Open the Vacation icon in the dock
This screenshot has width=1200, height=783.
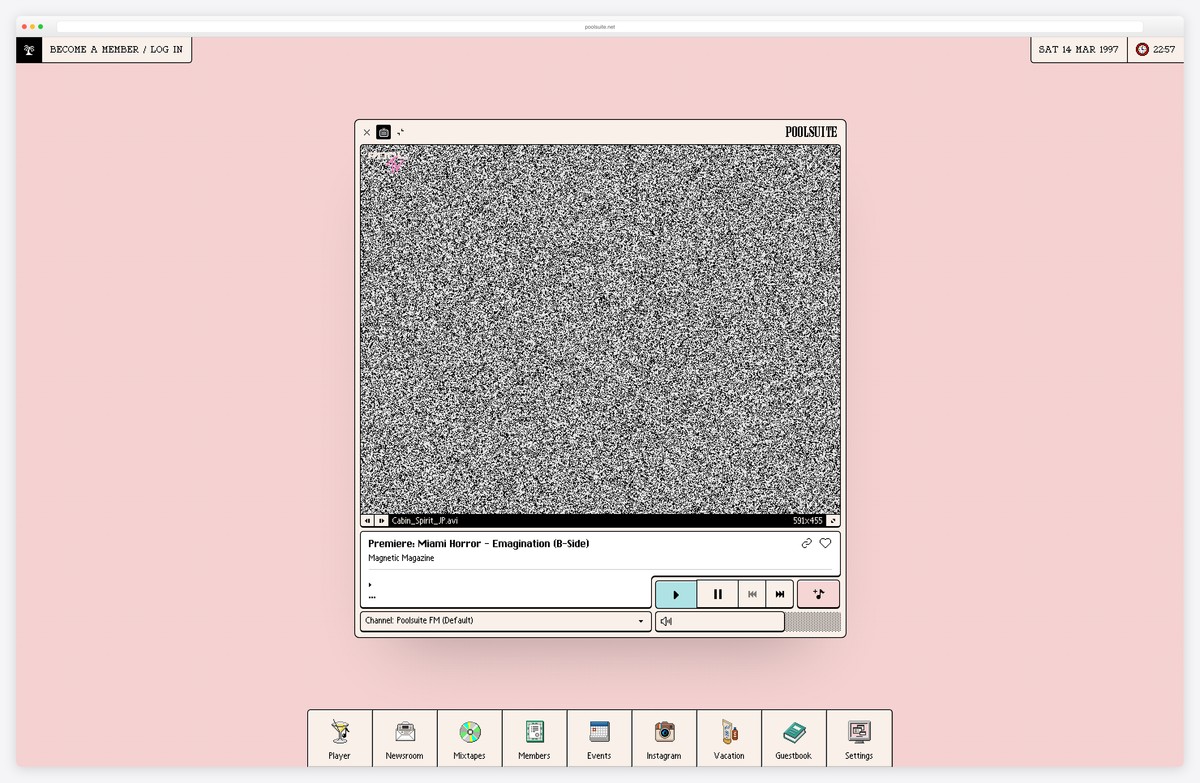(x=729, y=738)
